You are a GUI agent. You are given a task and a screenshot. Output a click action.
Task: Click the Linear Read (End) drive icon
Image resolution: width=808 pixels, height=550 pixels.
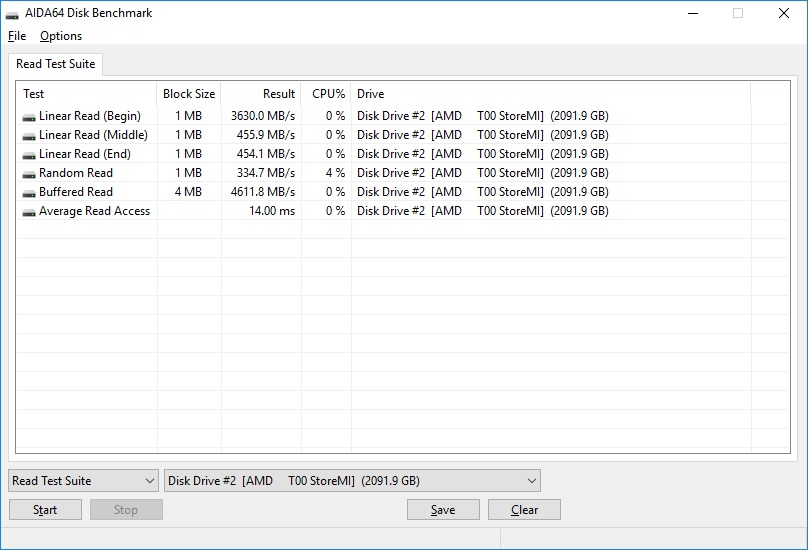(29, 156)
